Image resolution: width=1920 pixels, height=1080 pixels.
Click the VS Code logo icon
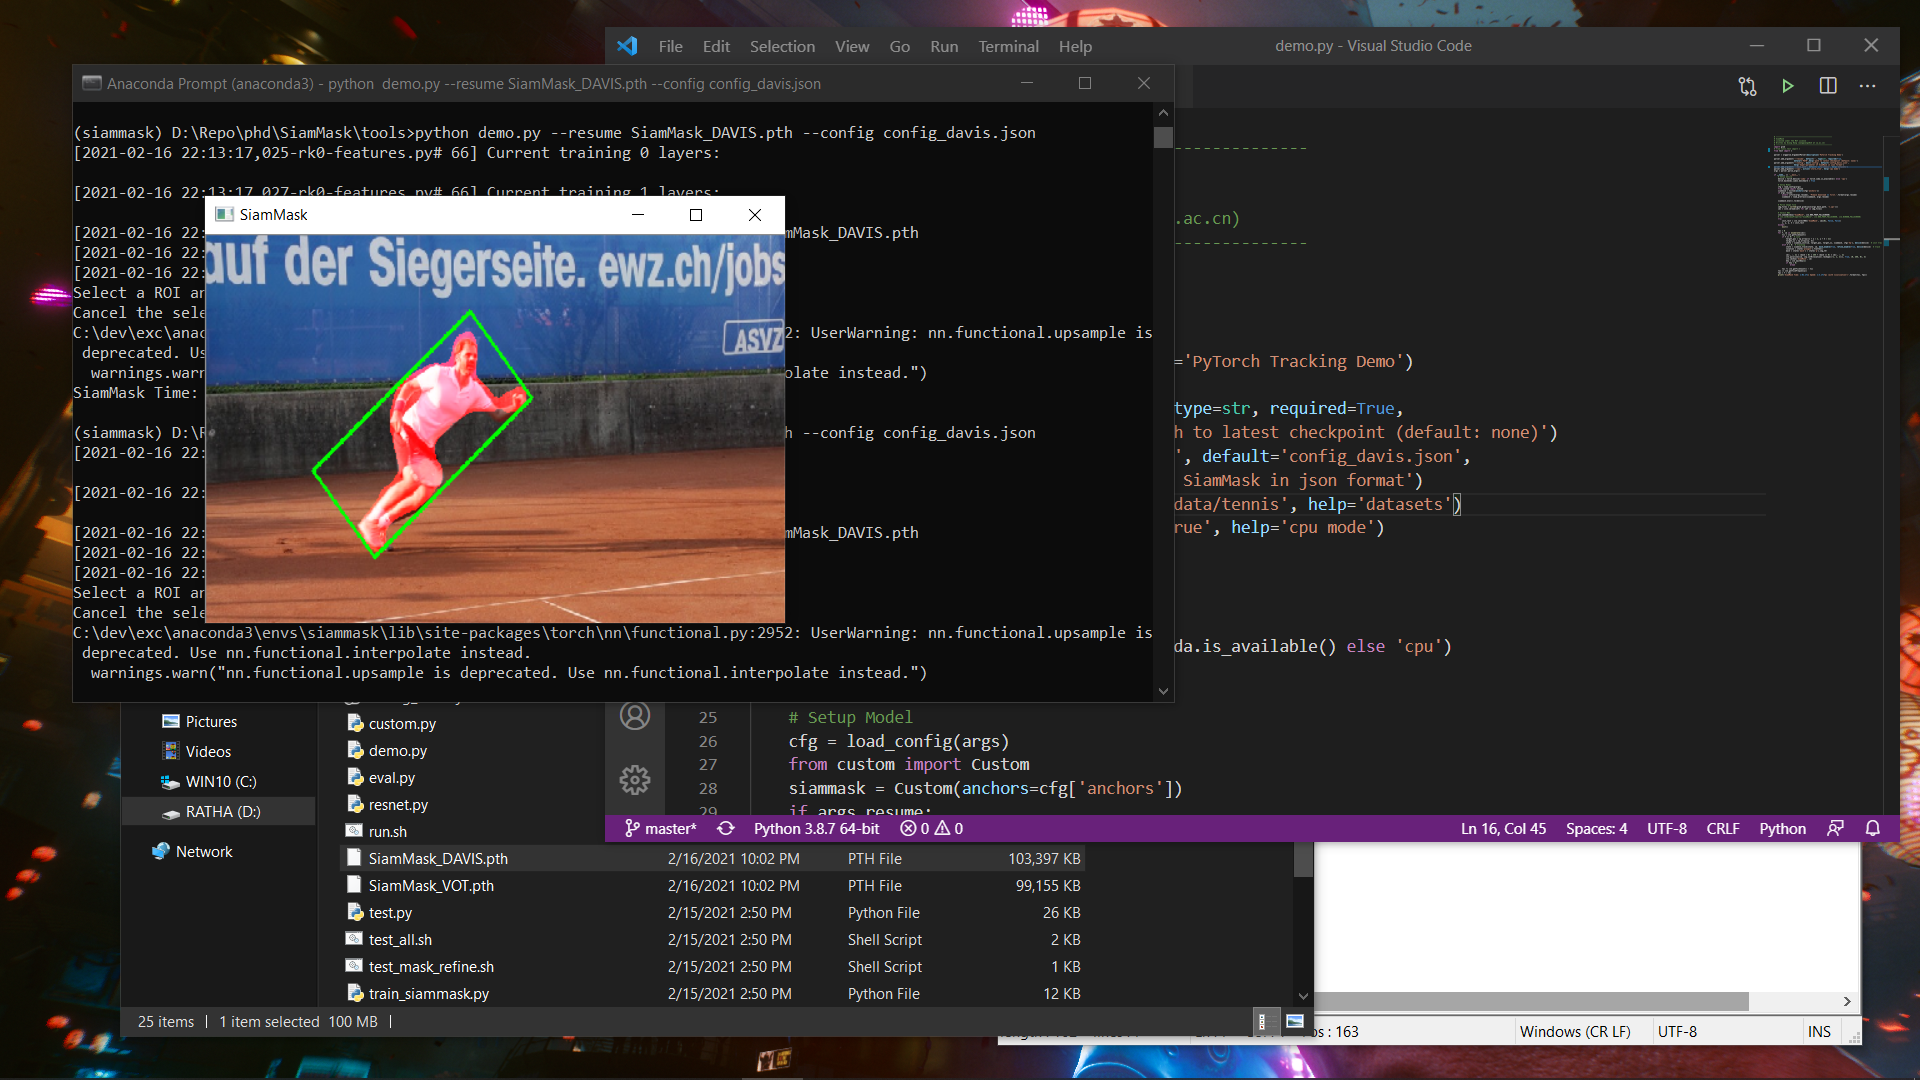[x=627, y=46]
